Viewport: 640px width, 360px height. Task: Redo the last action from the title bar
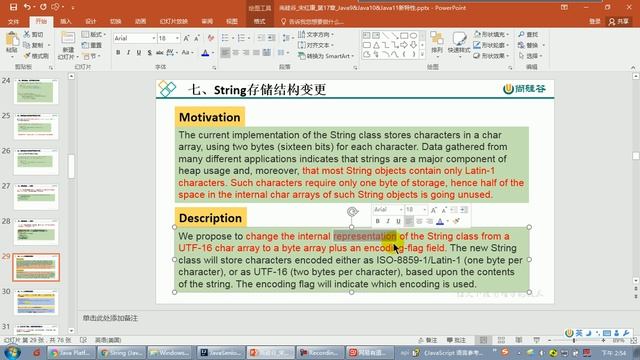[43, 7]
